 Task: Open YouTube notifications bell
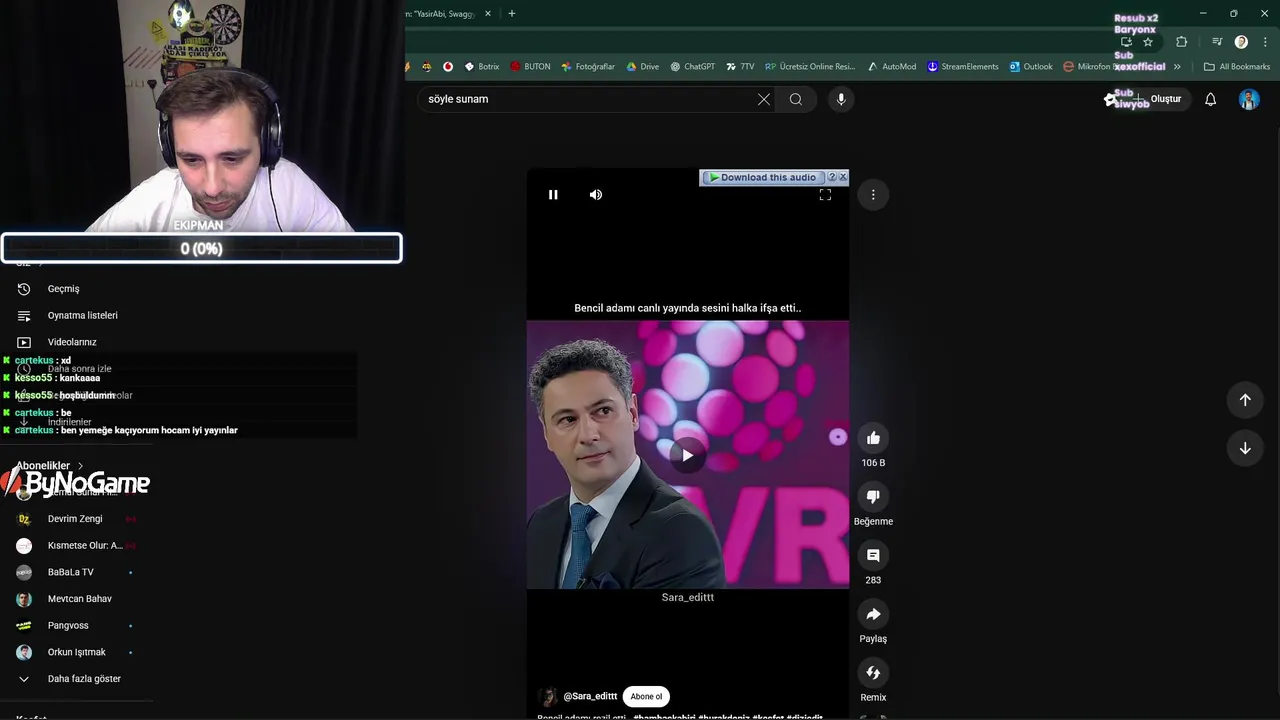pyautogui.click(x=1210, y=99)
